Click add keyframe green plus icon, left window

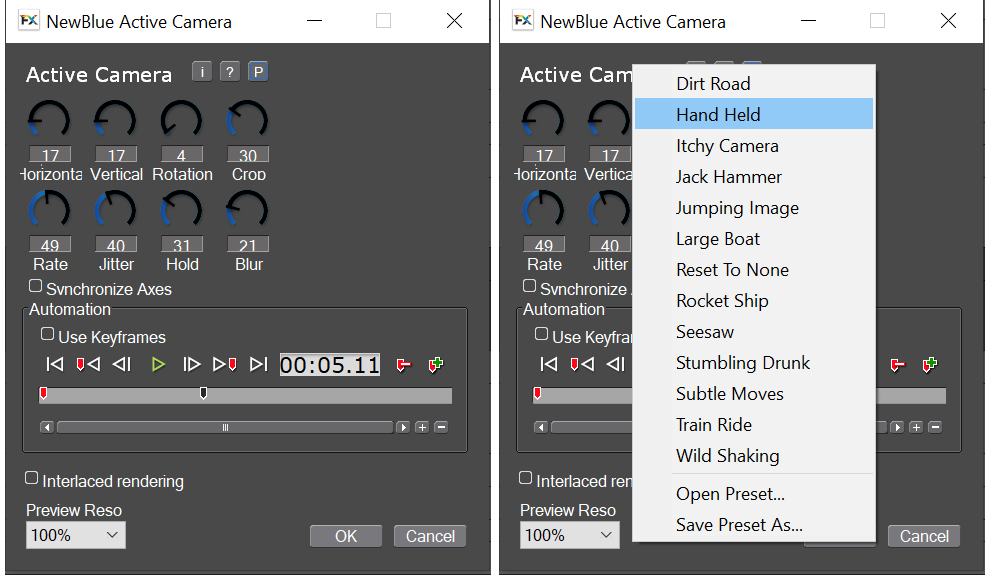click(436, 365)
